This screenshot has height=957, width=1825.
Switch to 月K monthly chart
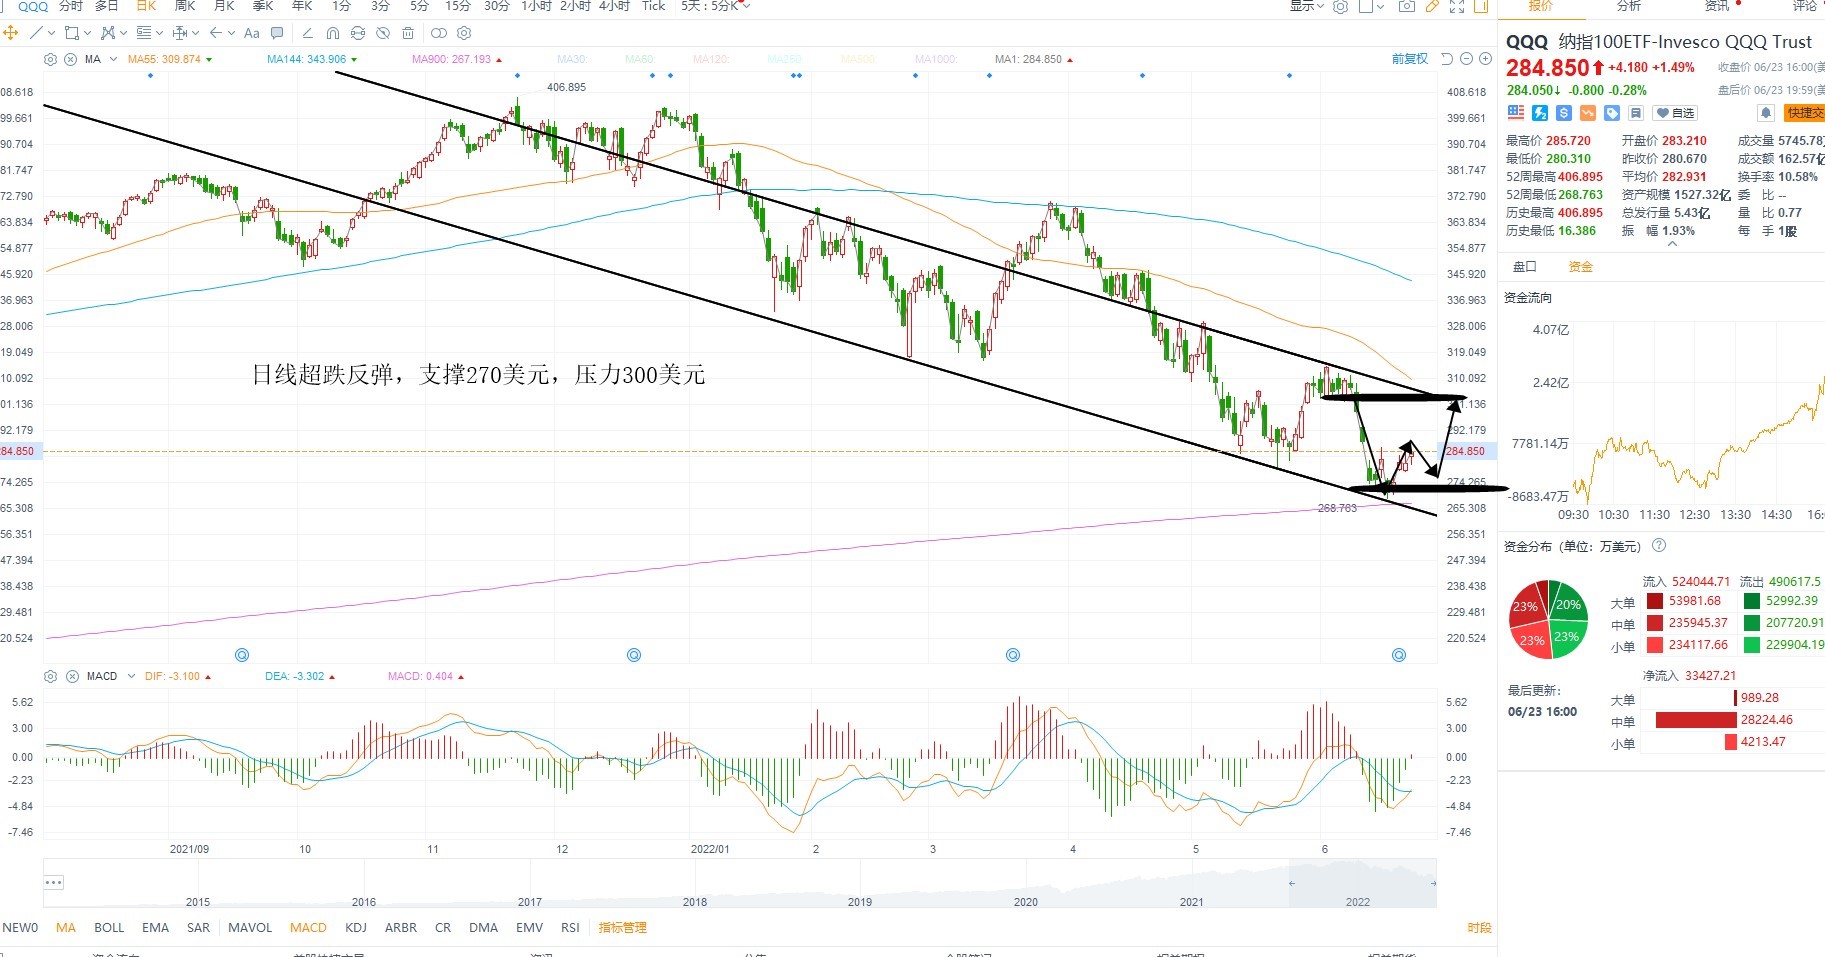click(224, 6)
